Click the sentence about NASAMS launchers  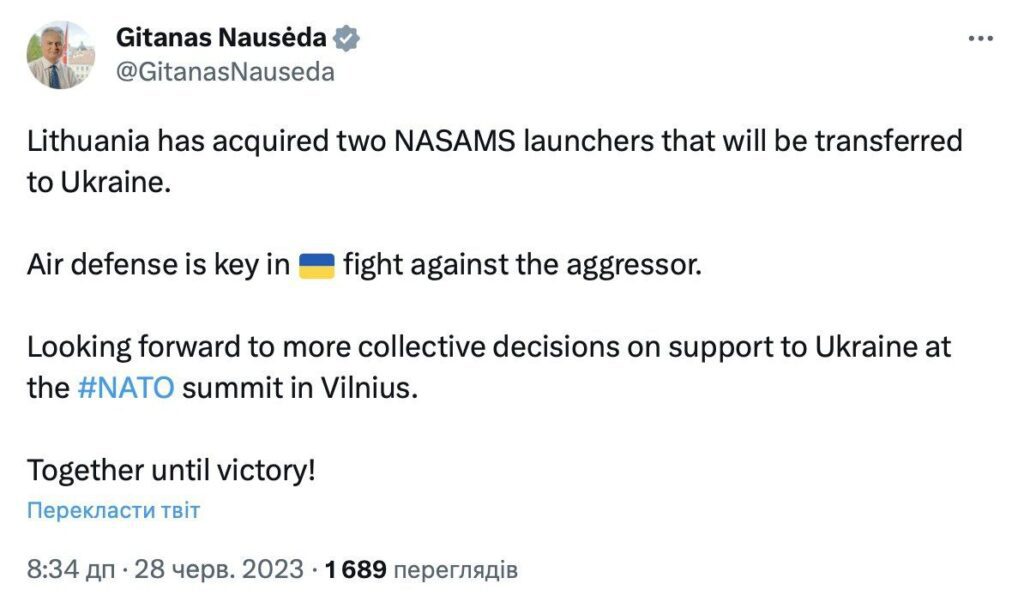pyautogui.click(x=494, y=161)
